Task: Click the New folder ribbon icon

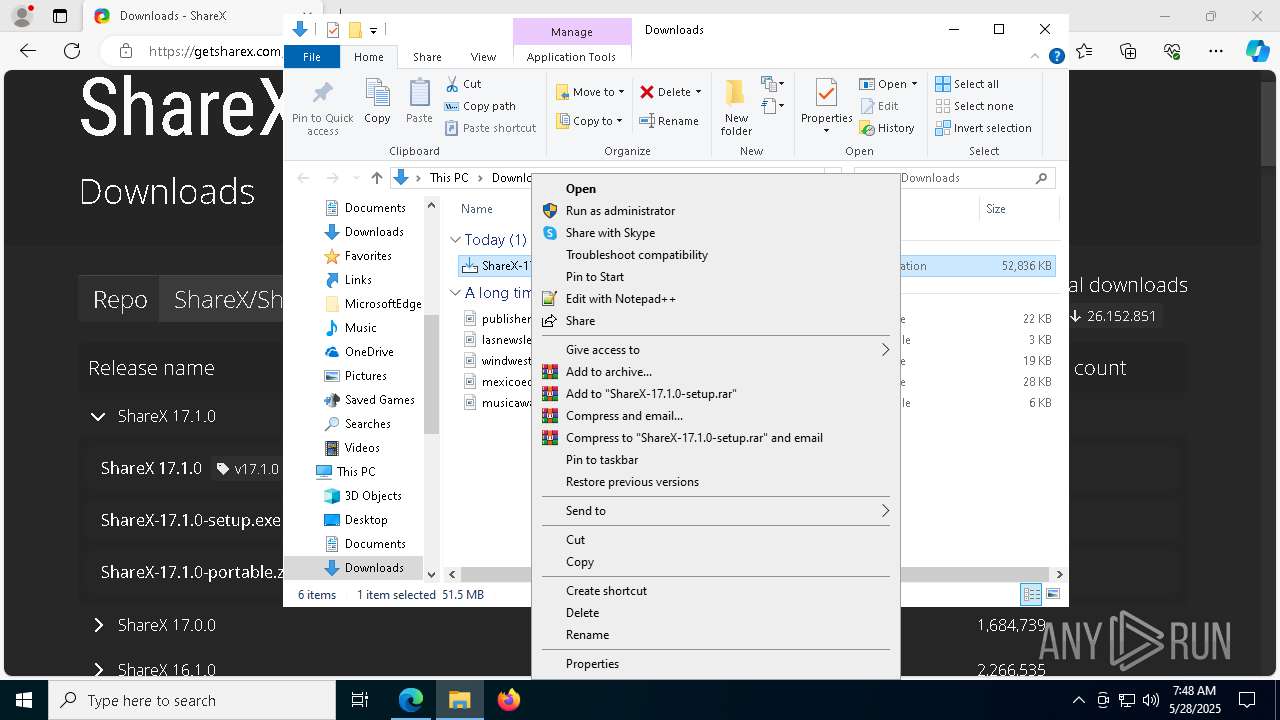Action: [x=735, y=94]
